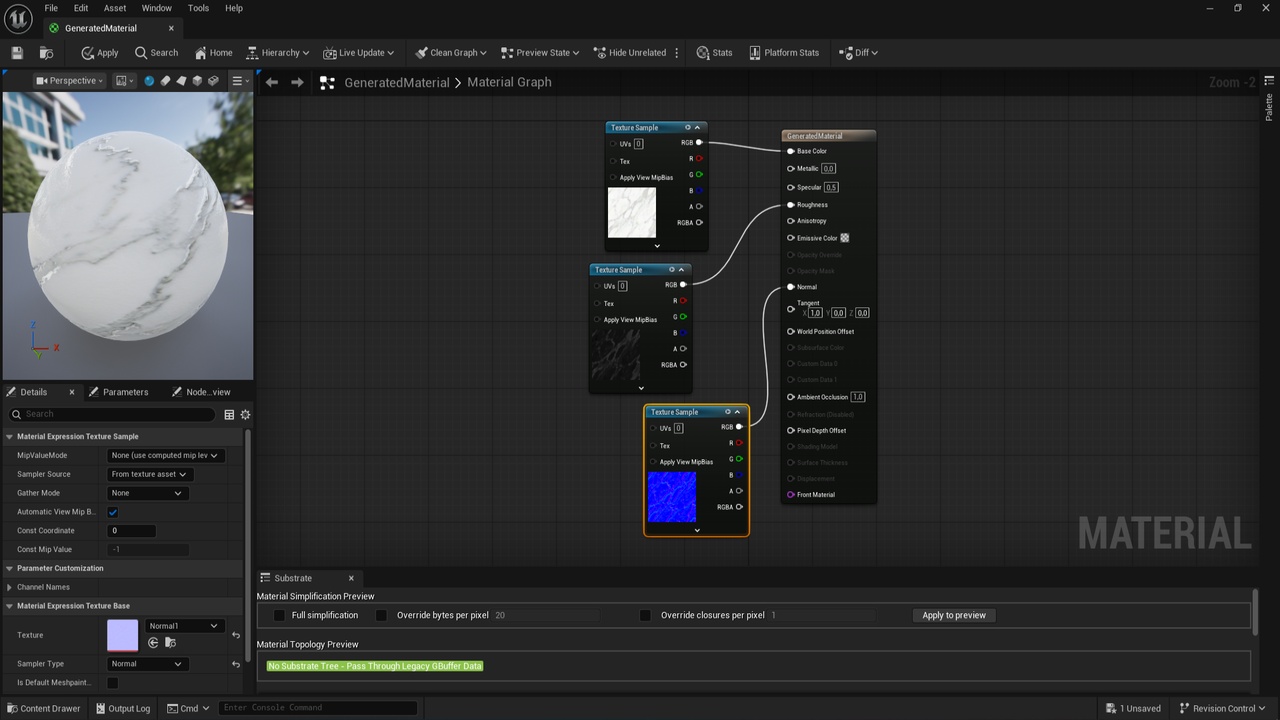Select the plane preview mesh icon
Image resolution: width=1280 pixels, height=720 pixels.
(181, 81)
